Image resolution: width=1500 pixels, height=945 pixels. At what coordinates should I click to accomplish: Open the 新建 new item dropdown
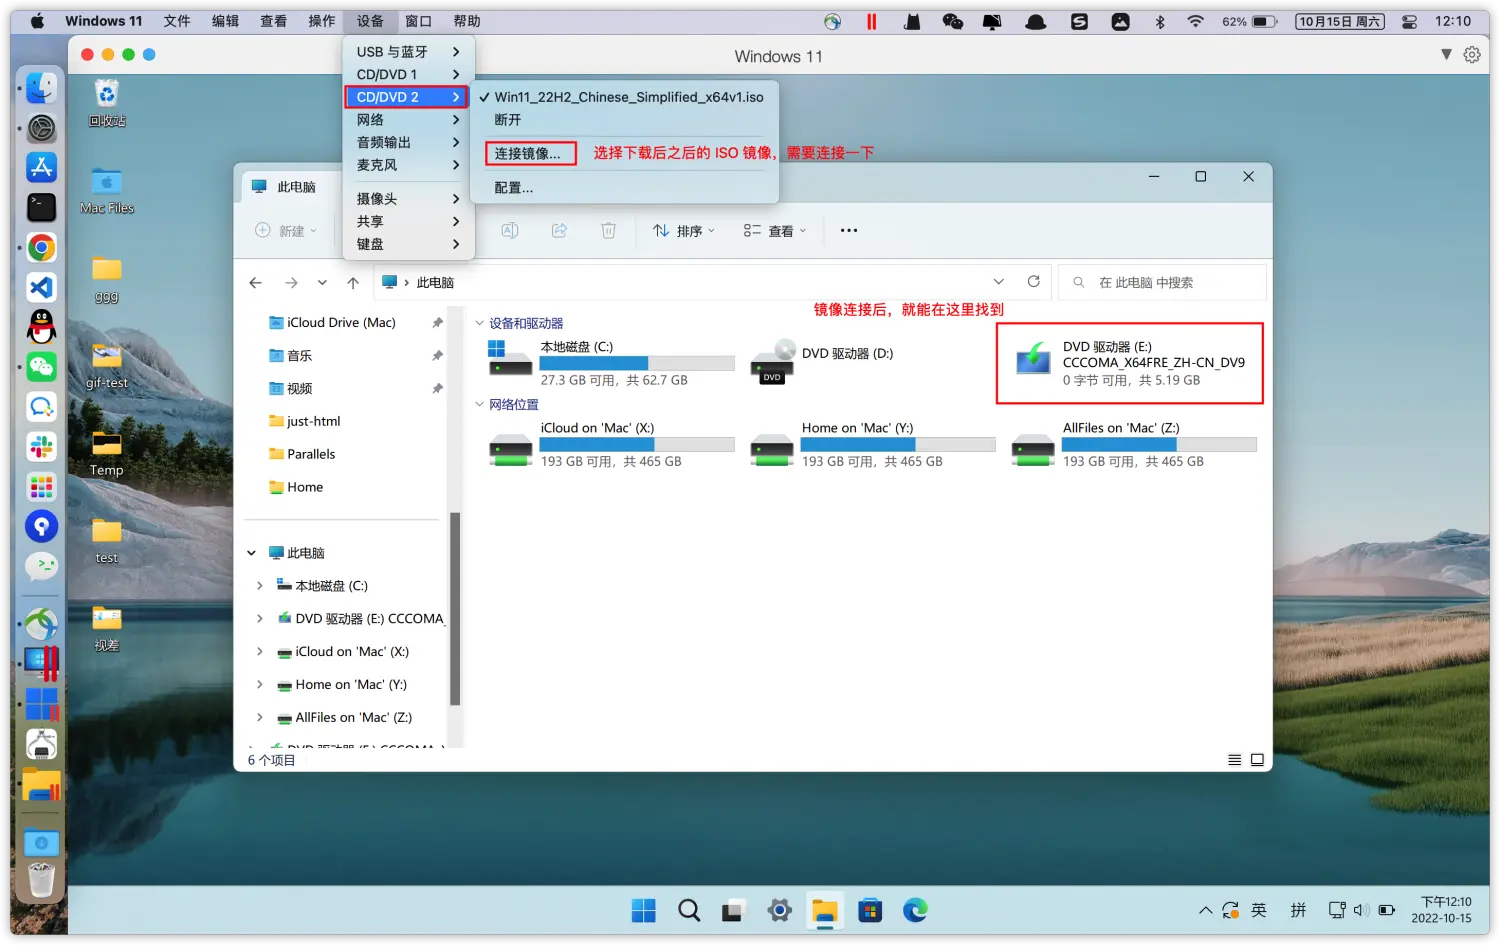click(x=286, y=231)
